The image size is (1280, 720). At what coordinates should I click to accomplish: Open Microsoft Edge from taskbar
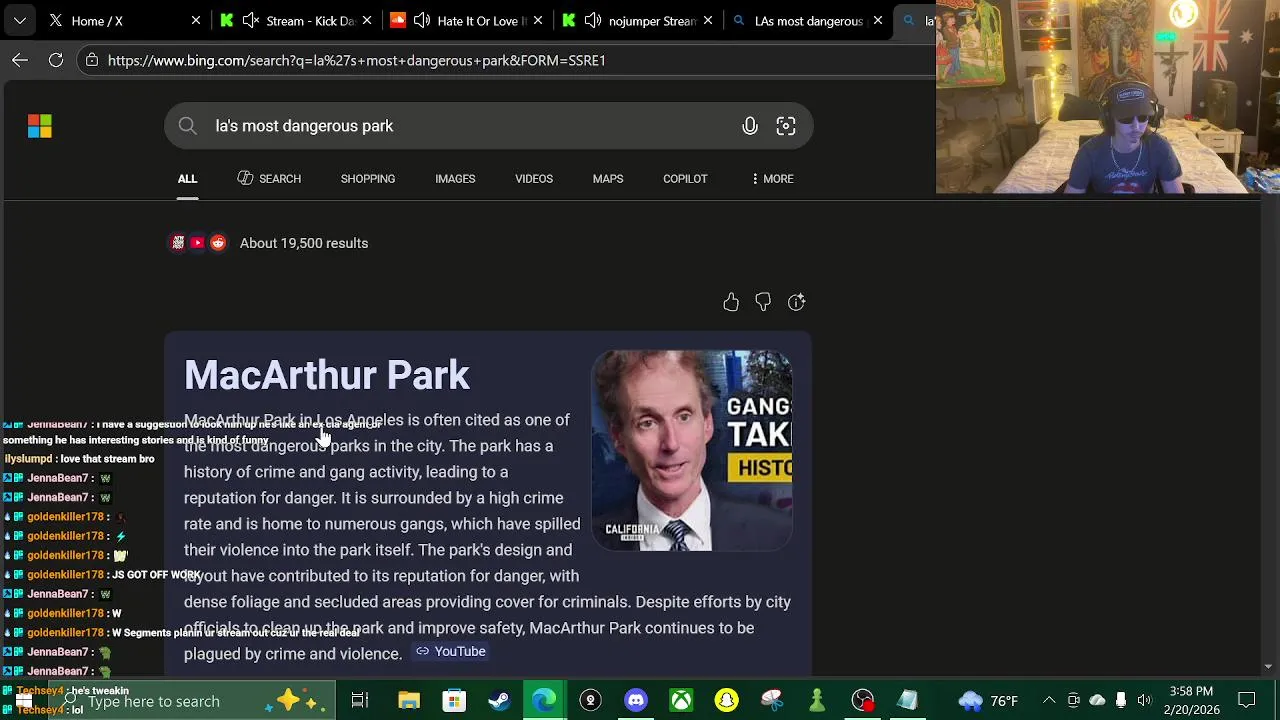tap(545, 701)
